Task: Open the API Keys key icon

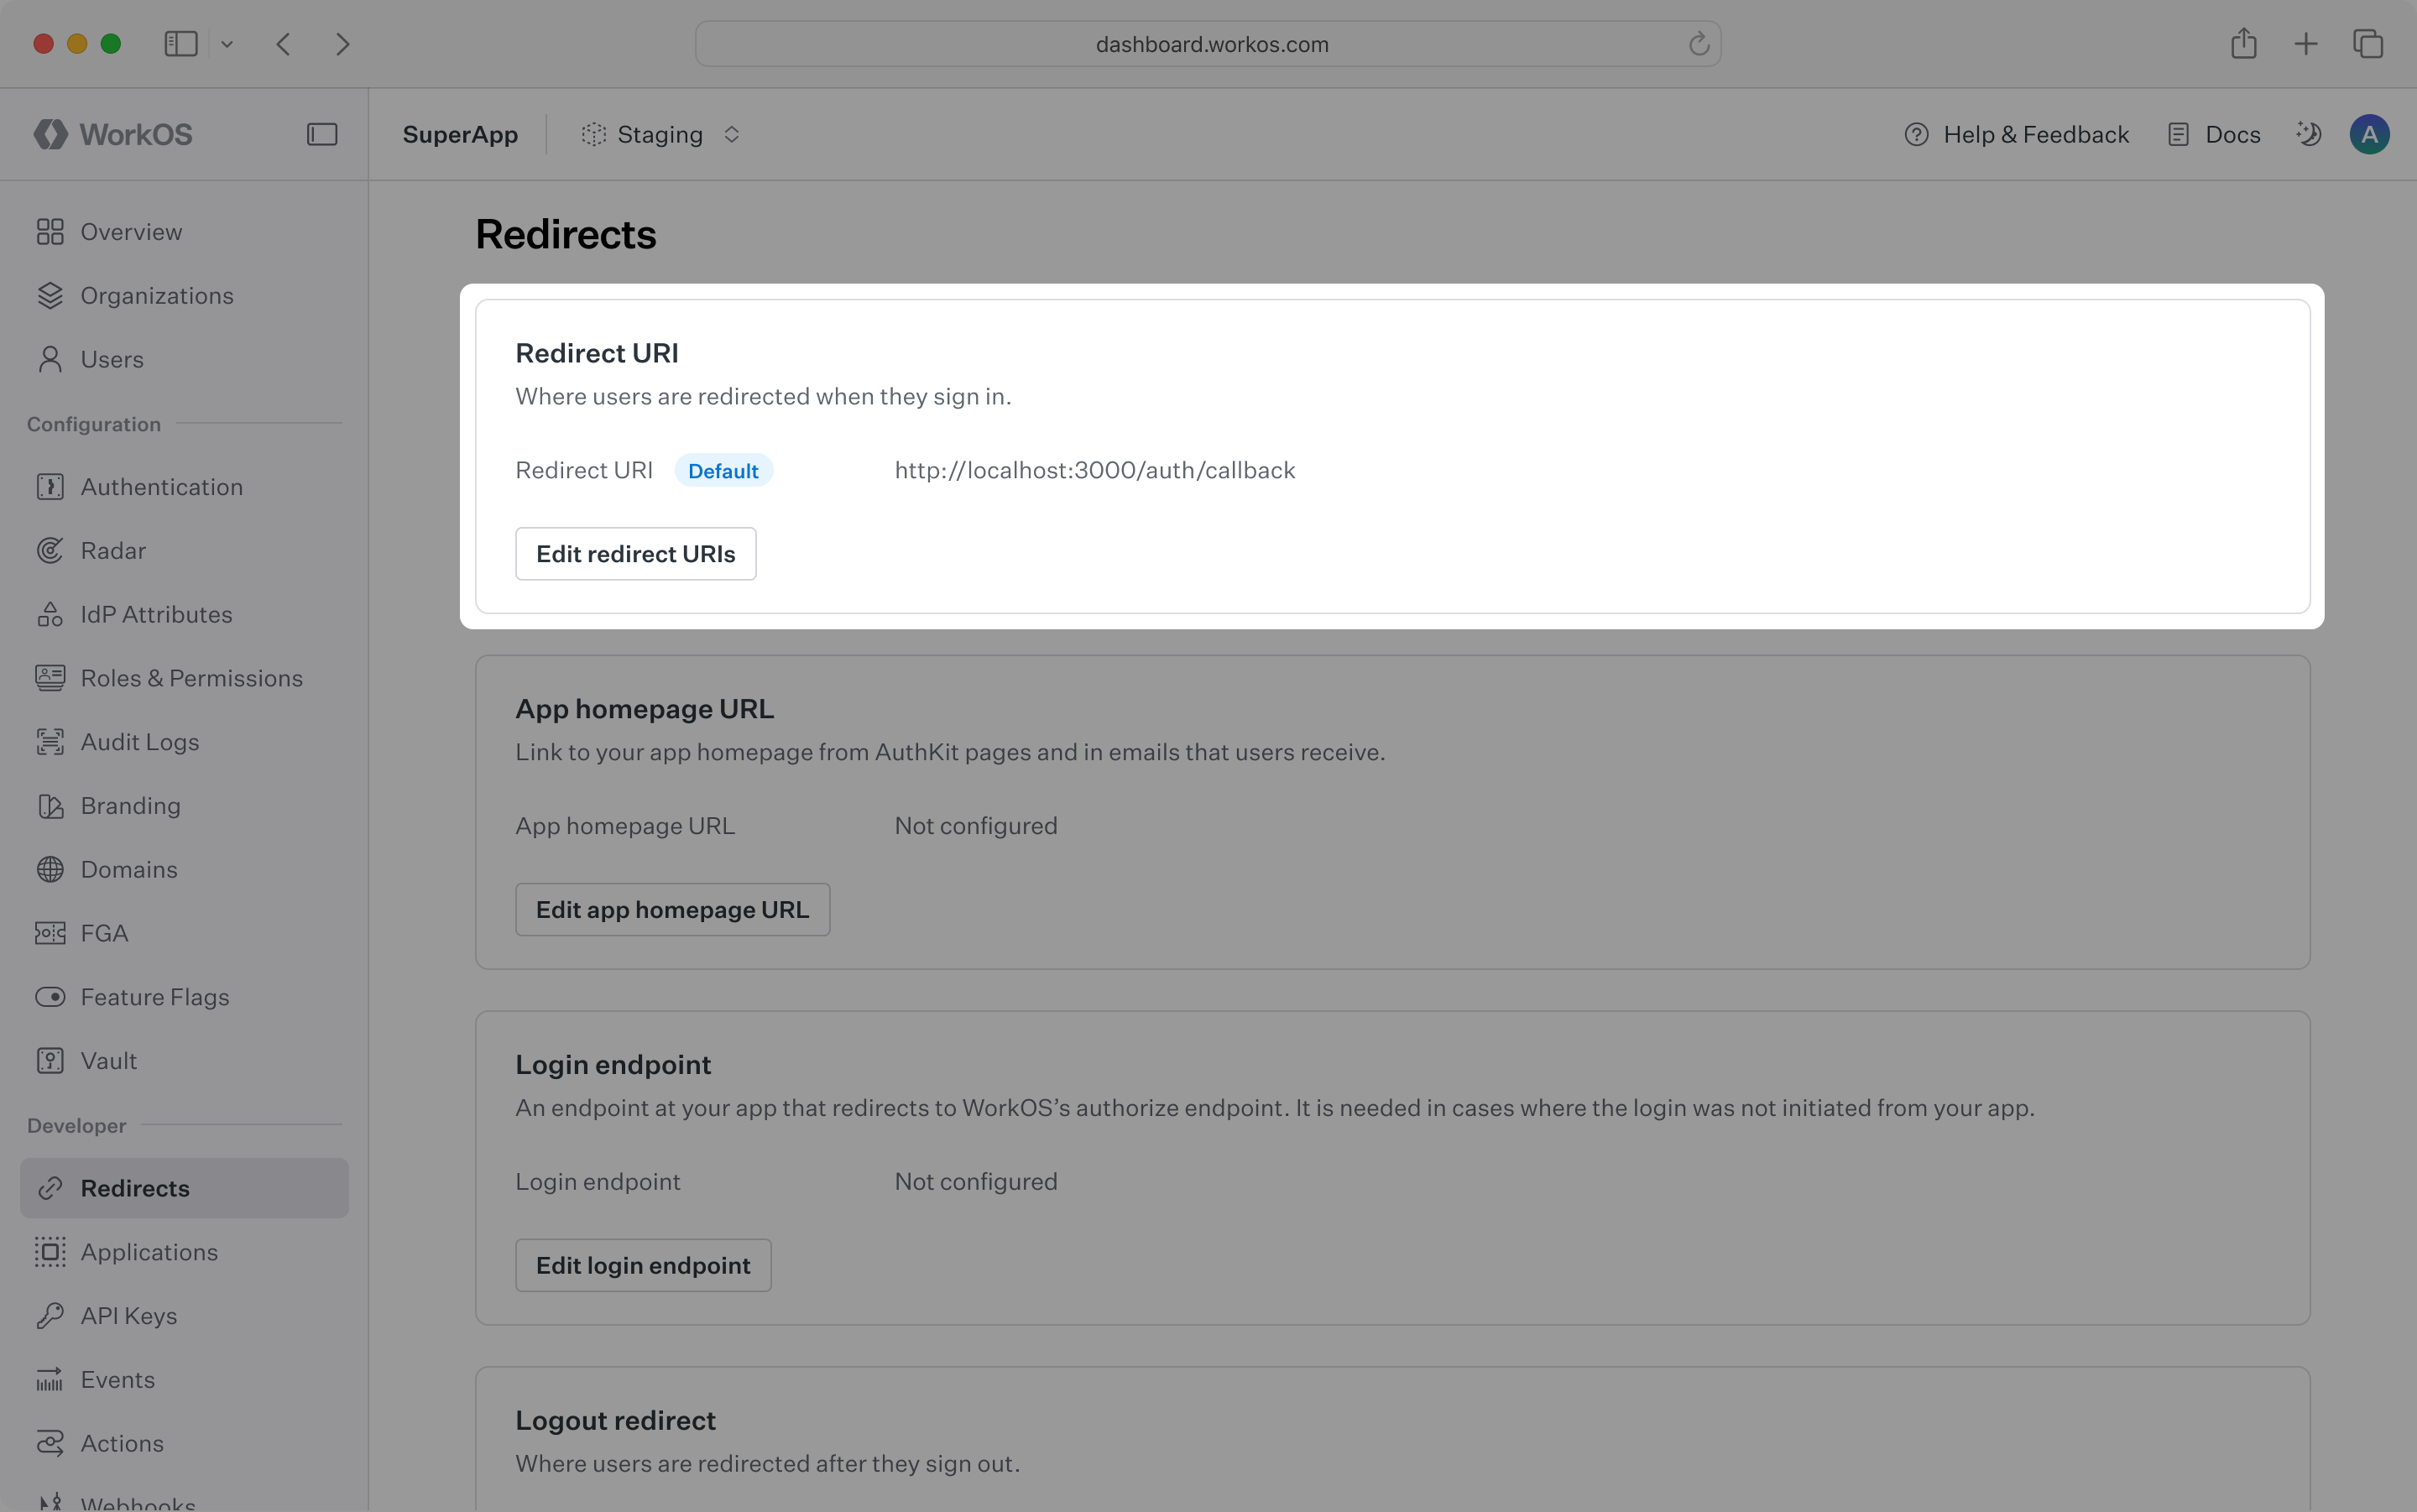Action: (x=50, y=1316)
